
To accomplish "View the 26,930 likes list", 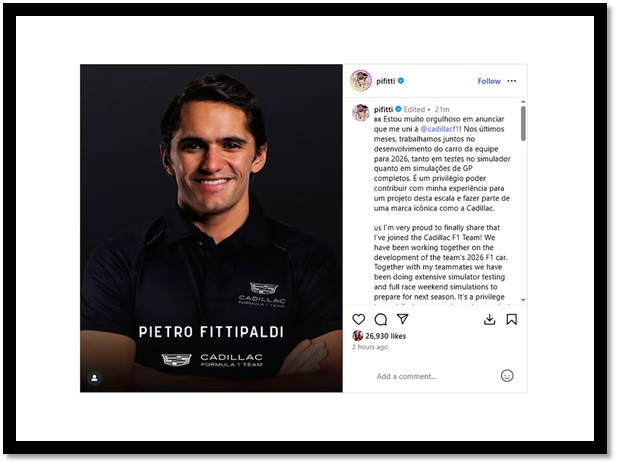I will coord(385,336).
